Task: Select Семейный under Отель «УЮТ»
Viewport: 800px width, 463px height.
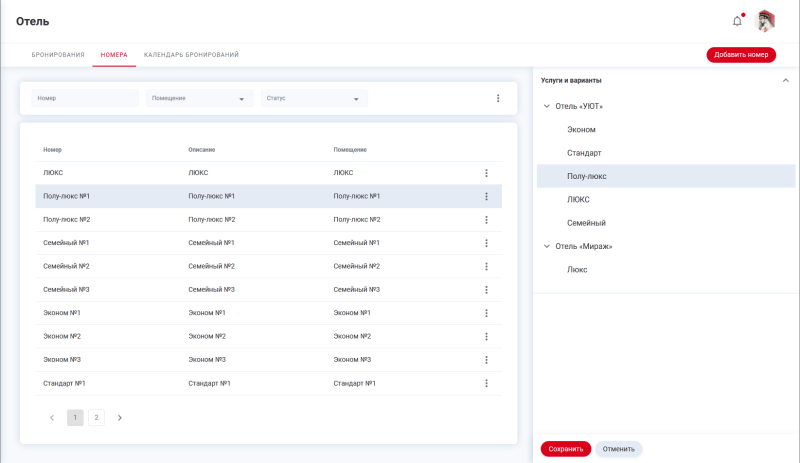Action: (586, 223)
